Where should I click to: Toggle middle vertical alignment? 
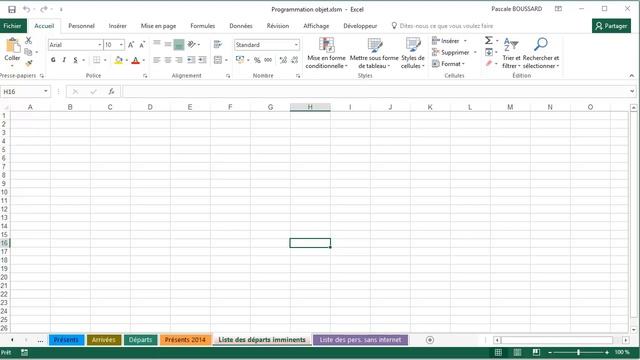[x=168, y=44]
